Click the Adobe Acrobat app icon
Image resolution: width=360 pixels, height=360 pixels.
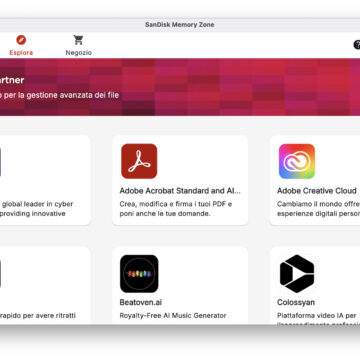[x=139, y=161]
